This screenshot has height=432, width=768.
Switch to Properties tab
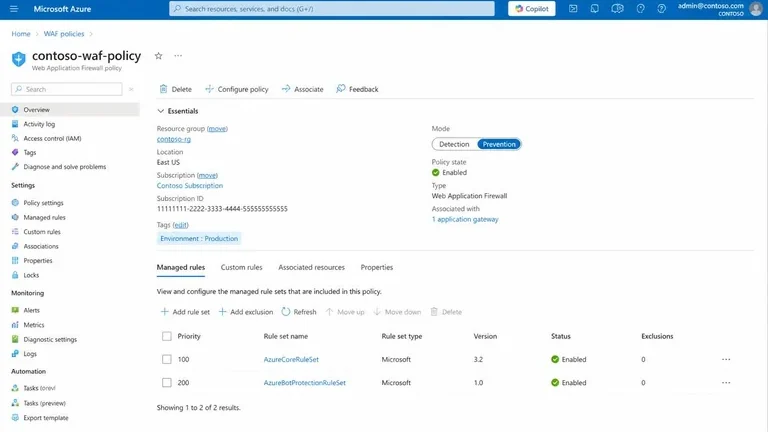click(377, 267)
